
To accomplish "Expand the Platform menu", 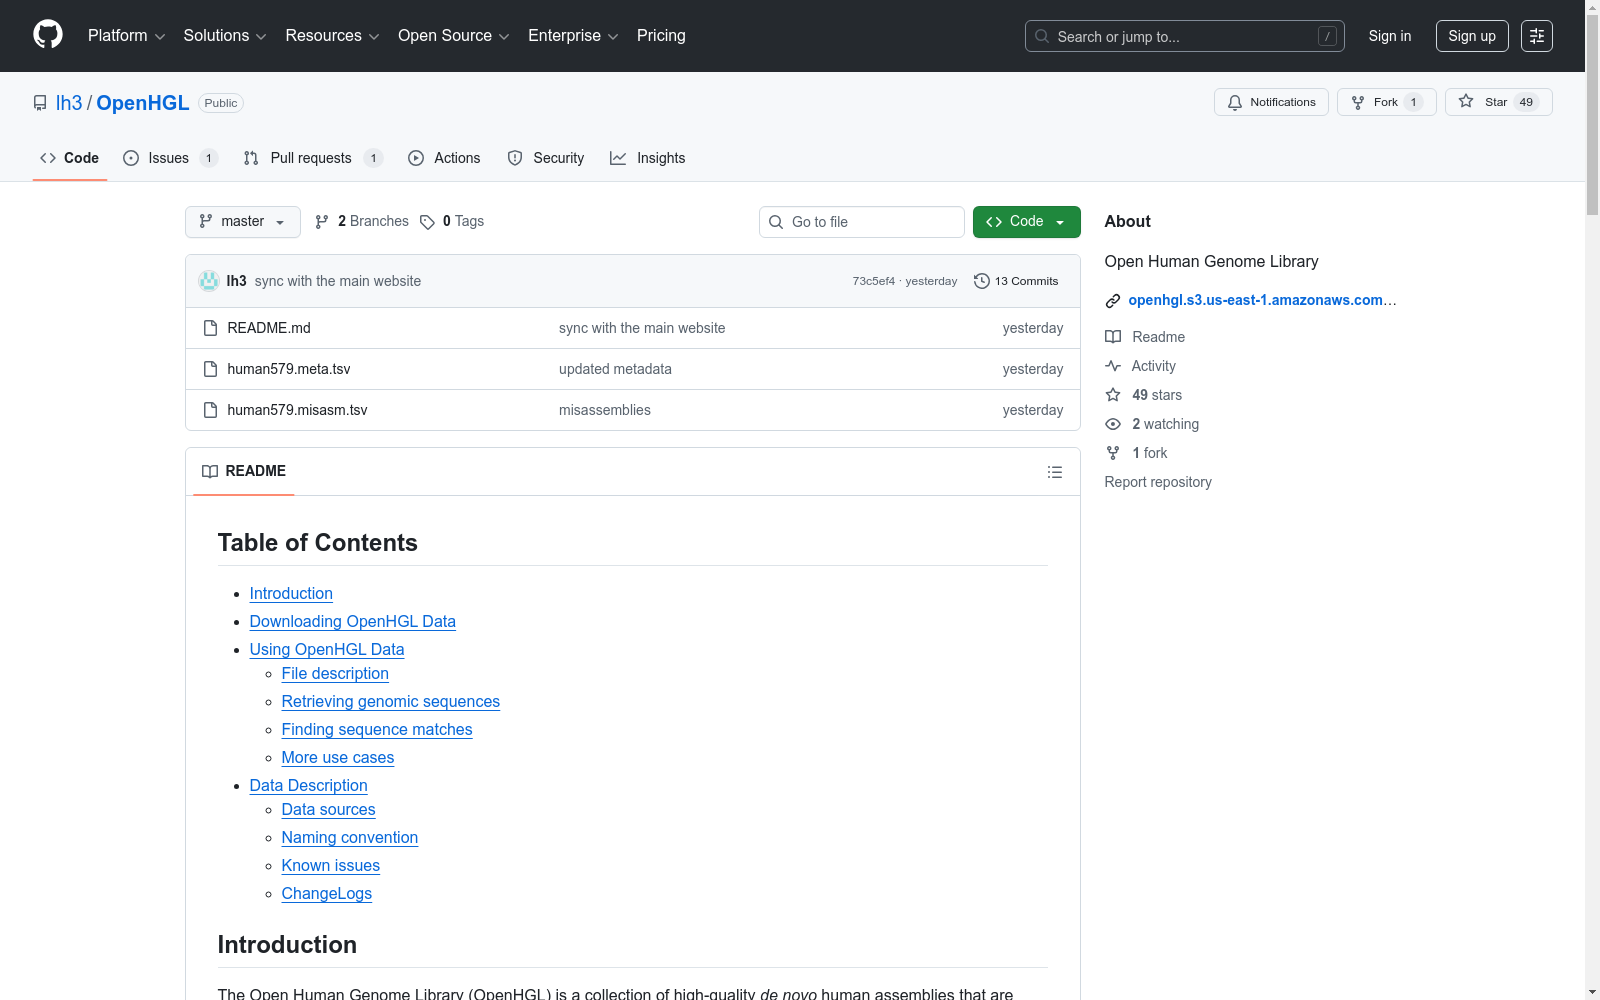I will point(126,36).
